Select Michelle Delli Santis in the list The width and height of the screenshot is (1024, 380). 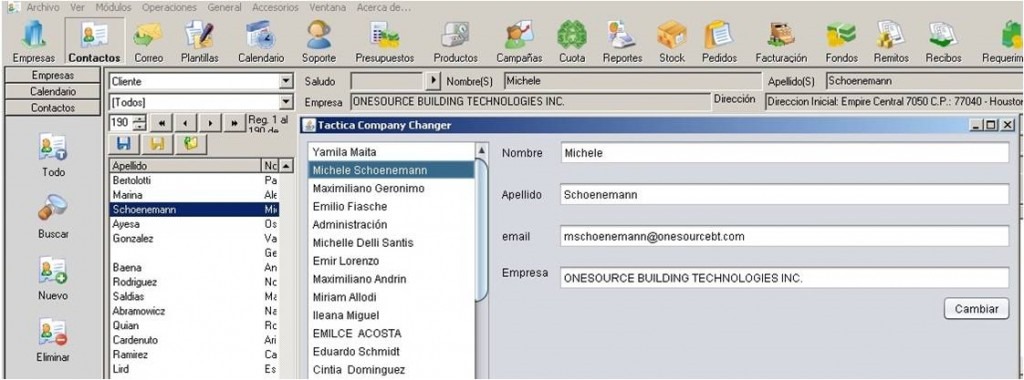point(392,243)
